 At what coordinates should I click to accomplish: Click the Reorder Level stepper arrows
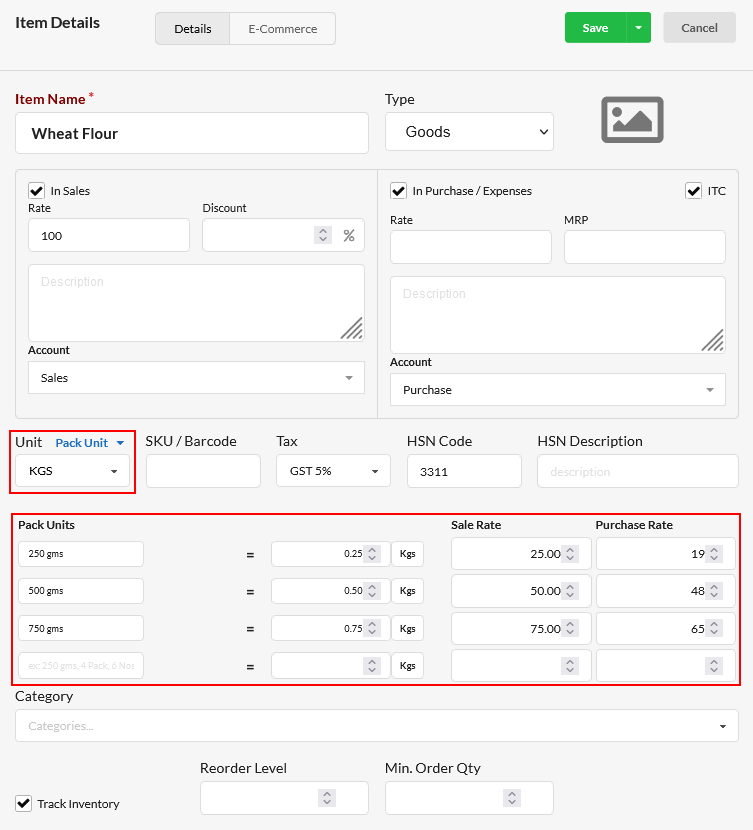327,798
